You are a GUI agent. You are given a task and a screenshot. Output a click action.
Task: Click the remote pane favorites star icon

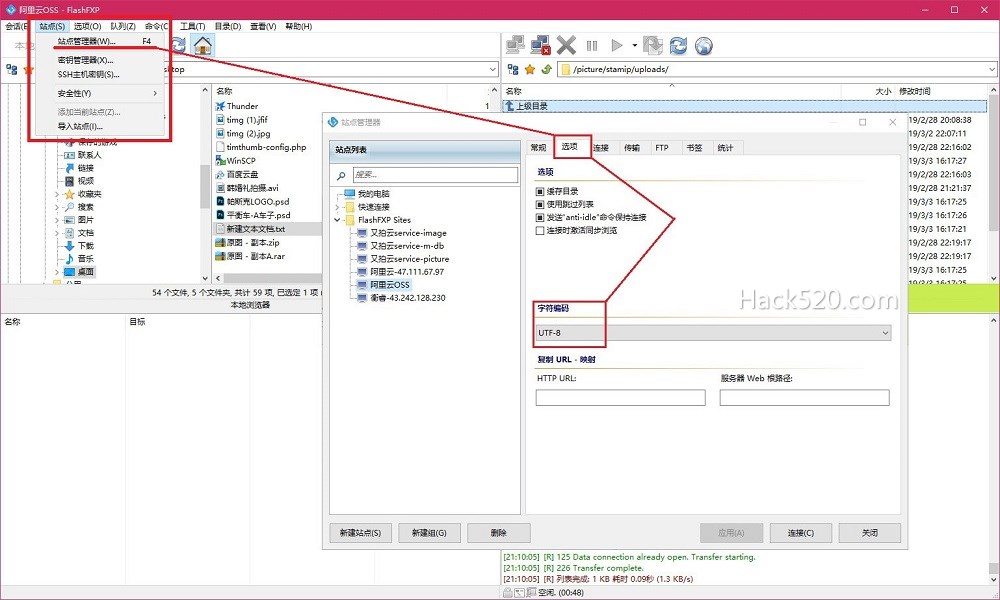point(529,69)
